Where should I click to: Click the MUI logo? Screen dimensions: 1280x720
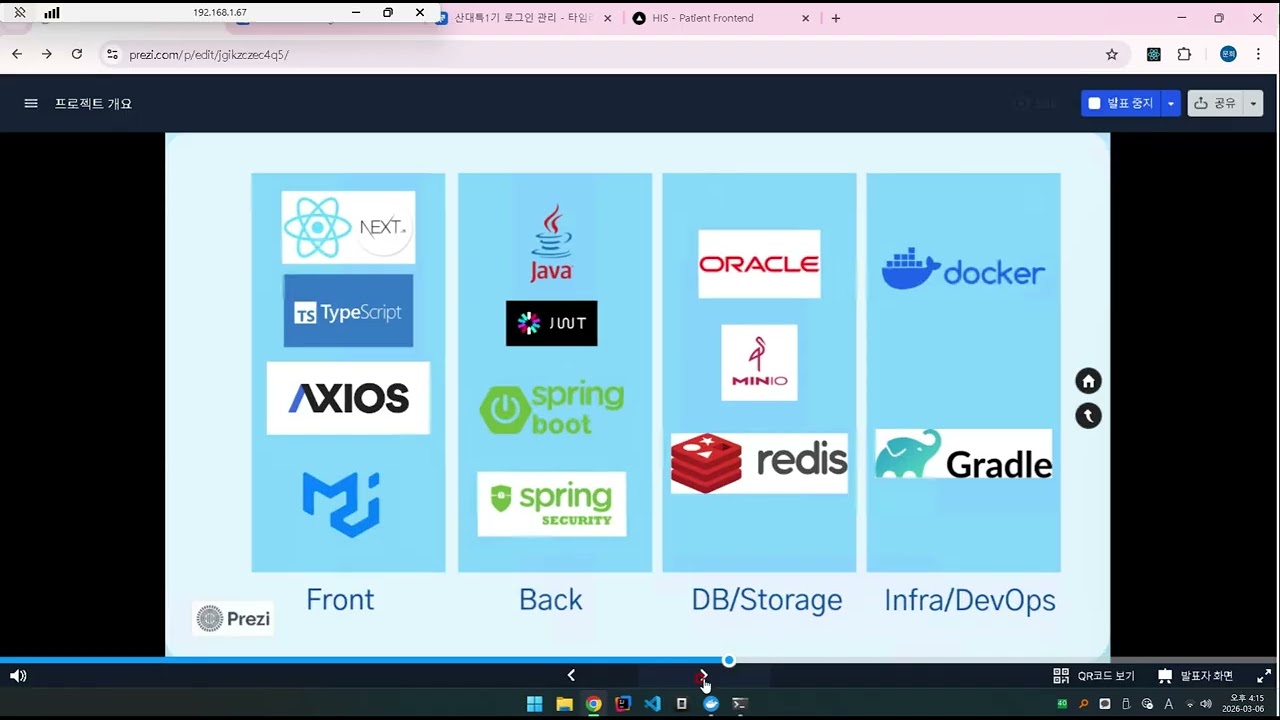[x=341, y=504]
